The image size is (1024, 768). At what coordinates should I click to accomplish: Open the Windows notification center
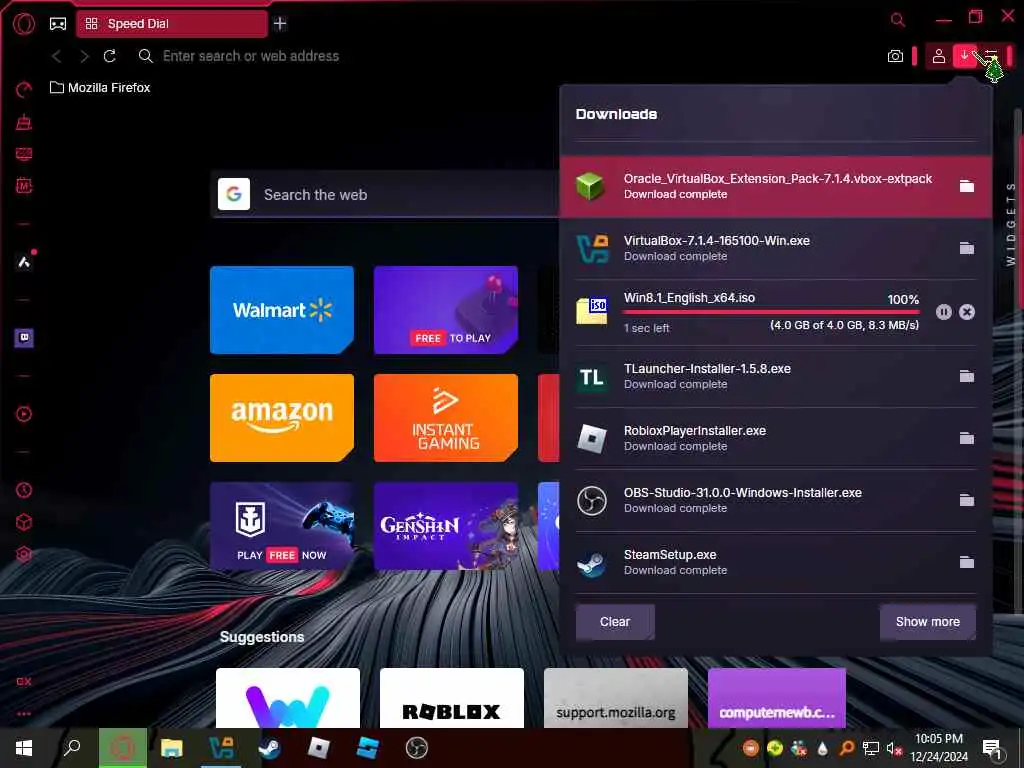pyautogui.click(x=991, y=748)
